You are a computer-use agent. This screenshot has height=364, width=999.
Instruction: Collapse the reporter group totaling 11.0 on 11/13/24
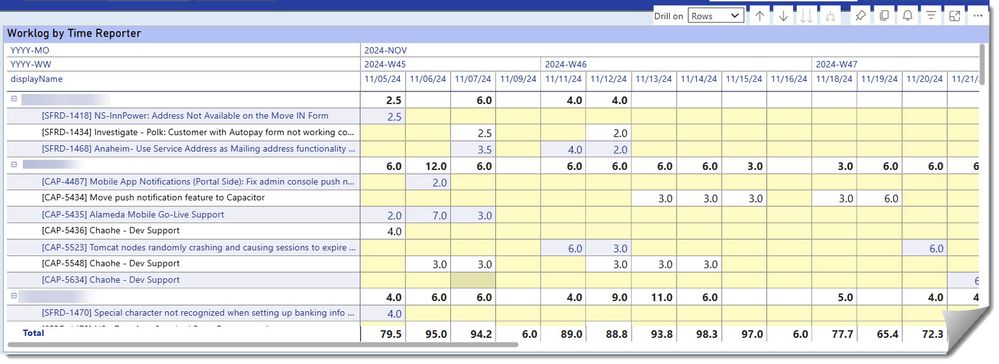[14, 296]
